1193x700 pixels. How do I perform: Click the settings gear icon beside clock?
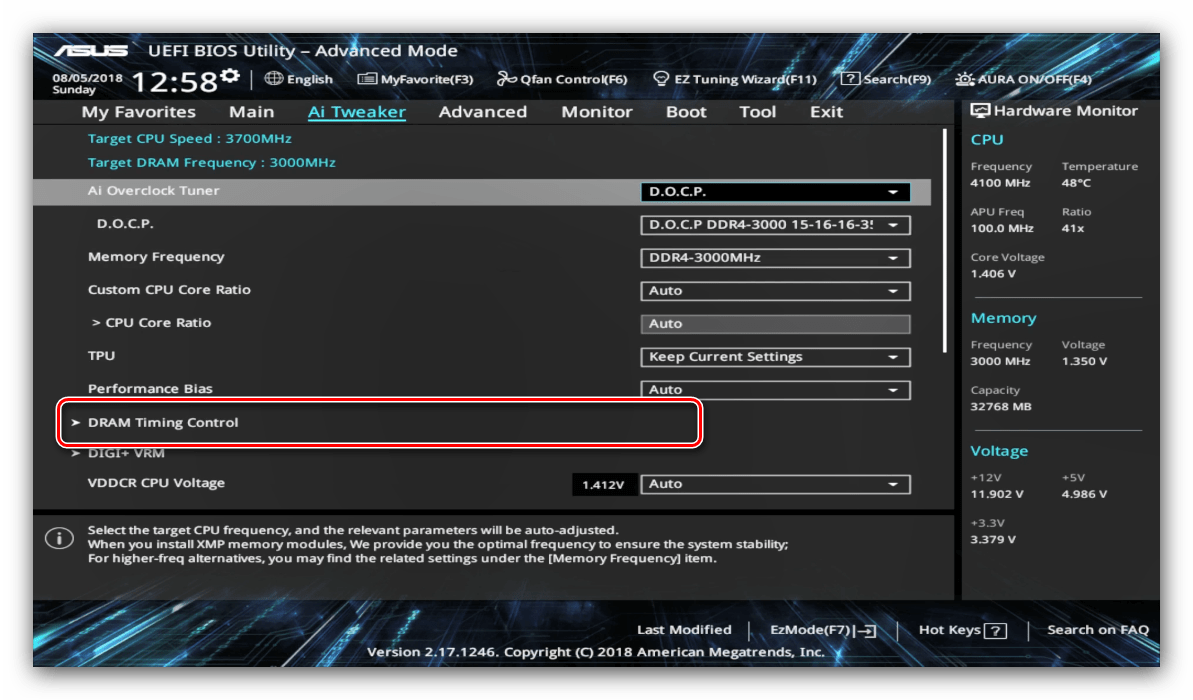coord(230,77)
